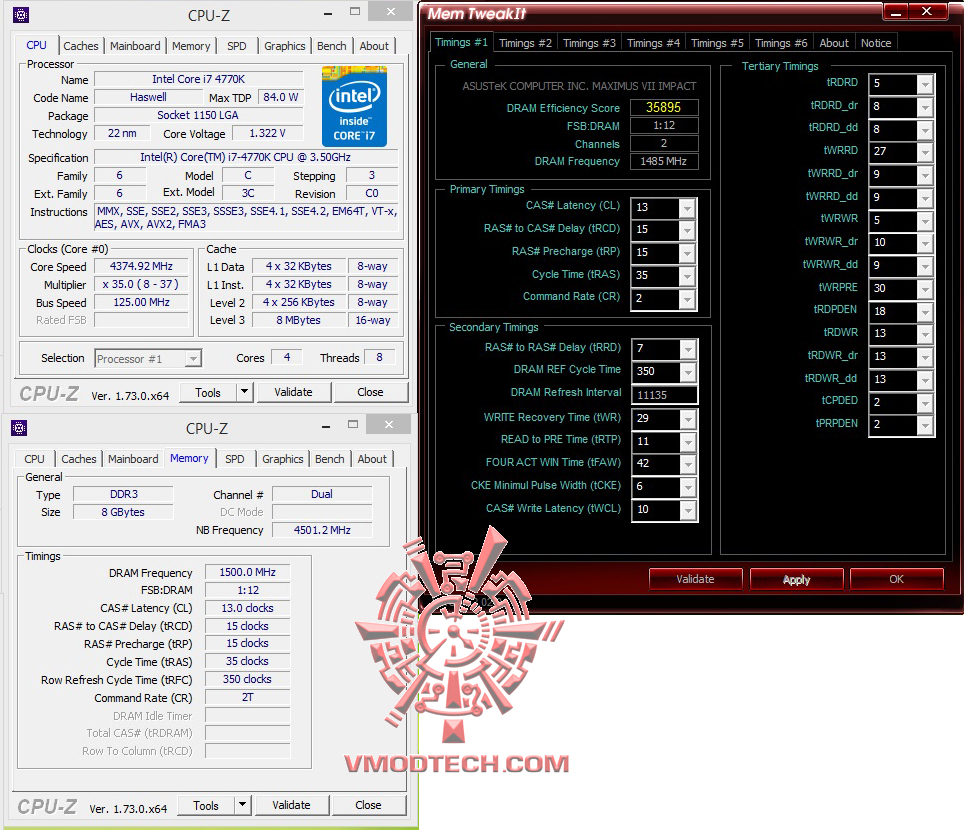Expand the tWRRD dropdown showing 27

tap(925, 152)
